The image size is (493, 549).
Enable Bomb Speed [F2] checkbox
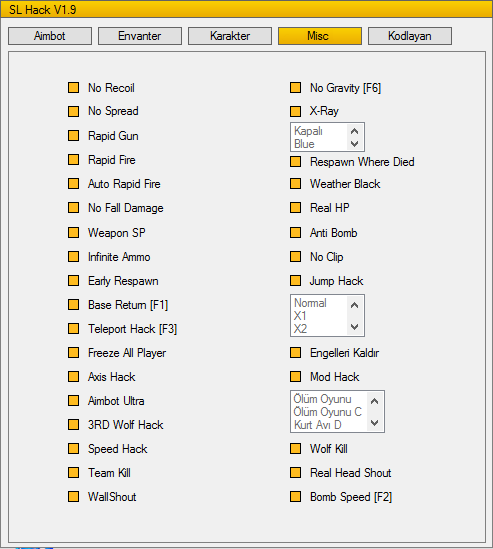(295, 496)
